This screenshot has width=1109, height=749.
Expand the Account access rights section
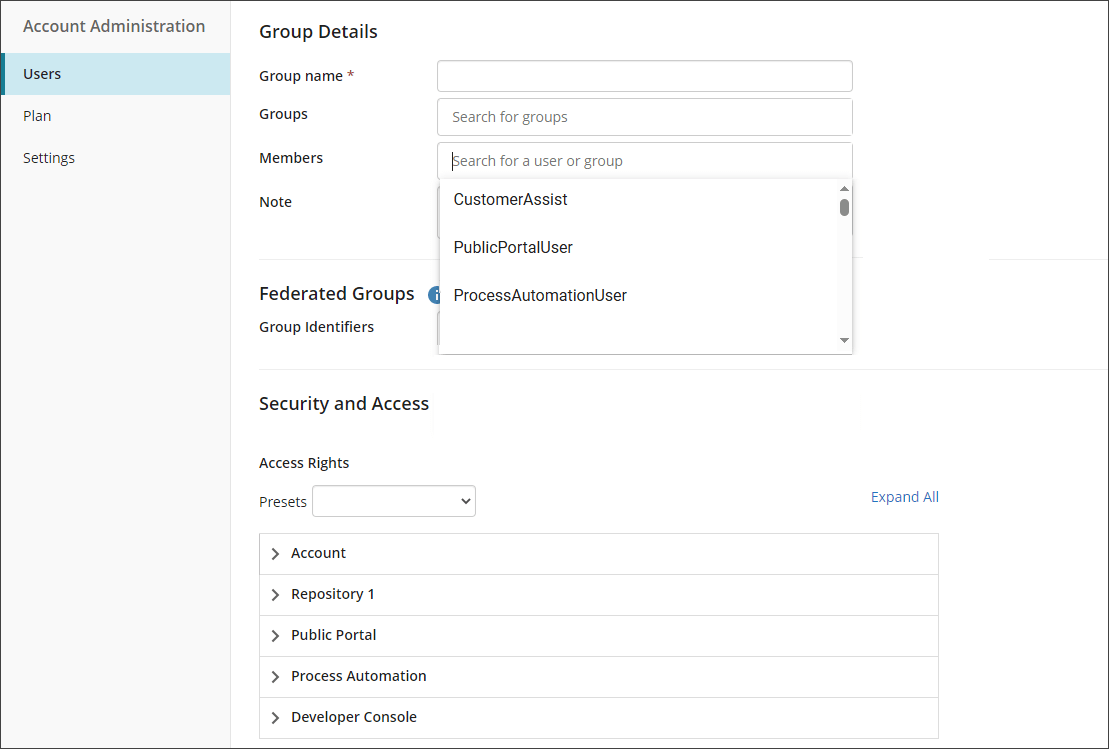tap(276, 554)
